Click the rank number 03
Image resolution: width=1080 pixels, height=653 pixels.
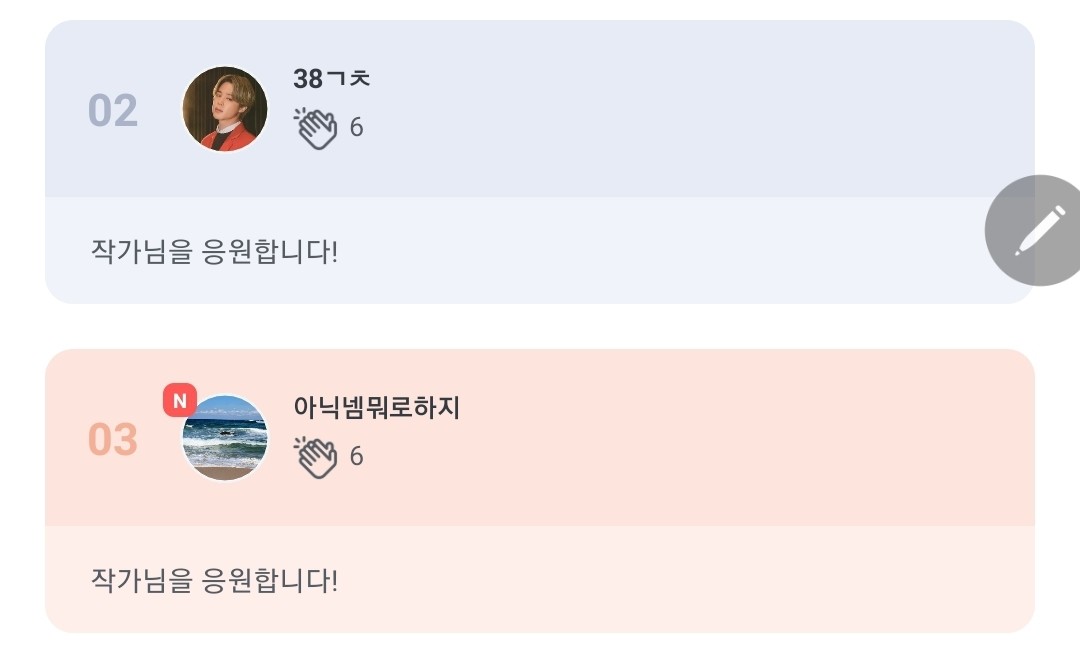(113, 439)
